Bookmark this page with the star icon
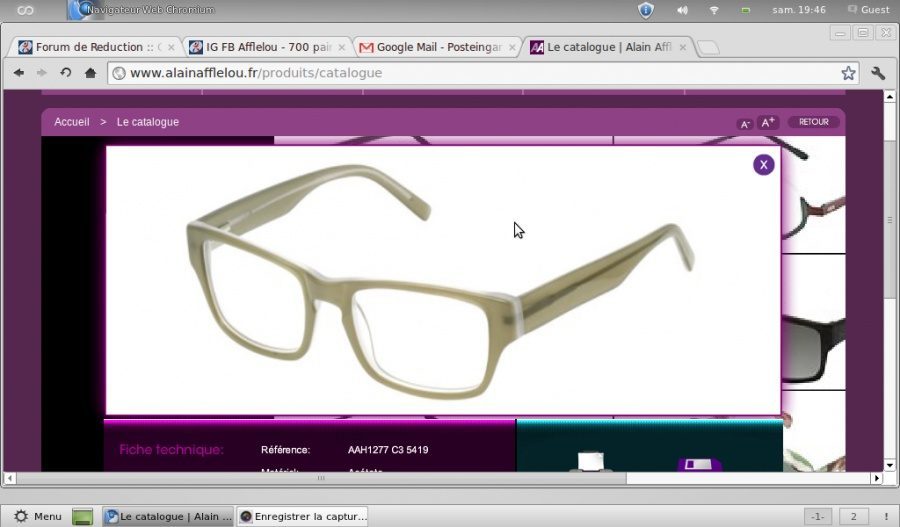The height and width of the screenshot is (527, 900). click(x=848, y=73)
